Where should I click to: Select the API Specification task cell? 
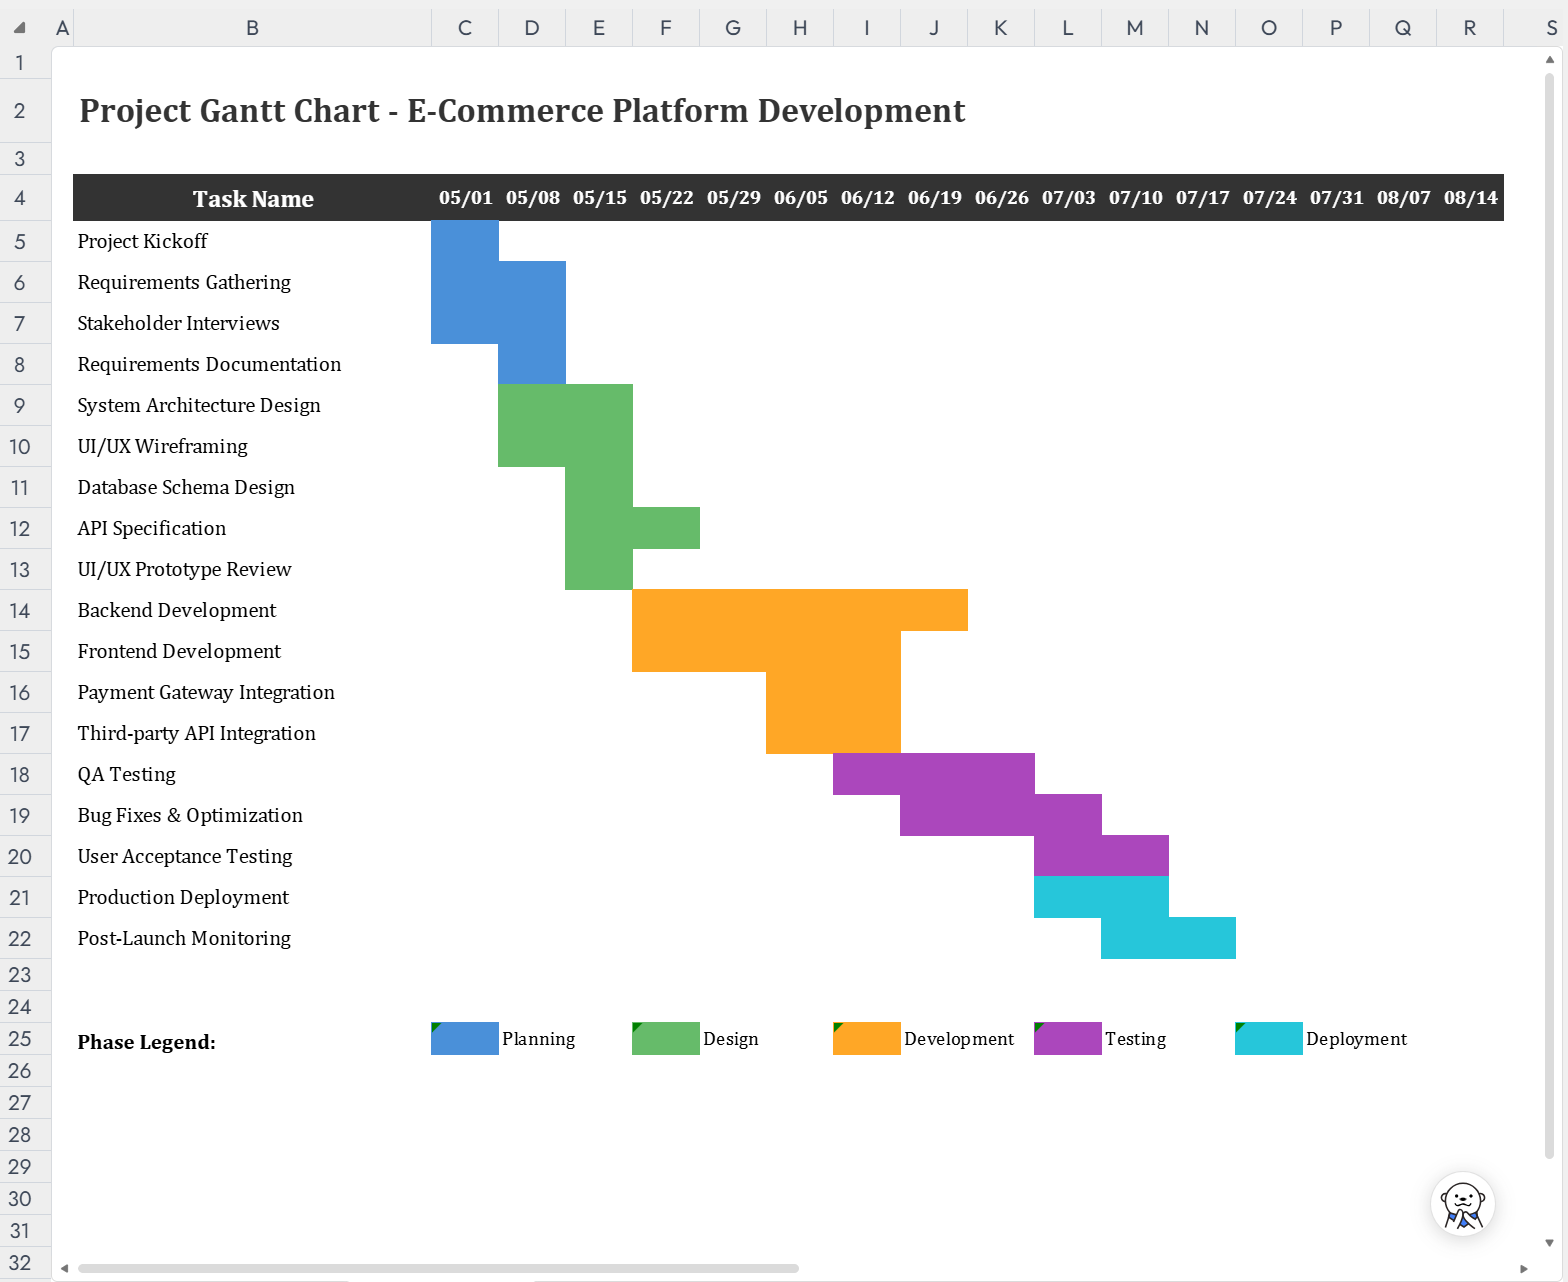pyautogui.click(x=252, y=528)
